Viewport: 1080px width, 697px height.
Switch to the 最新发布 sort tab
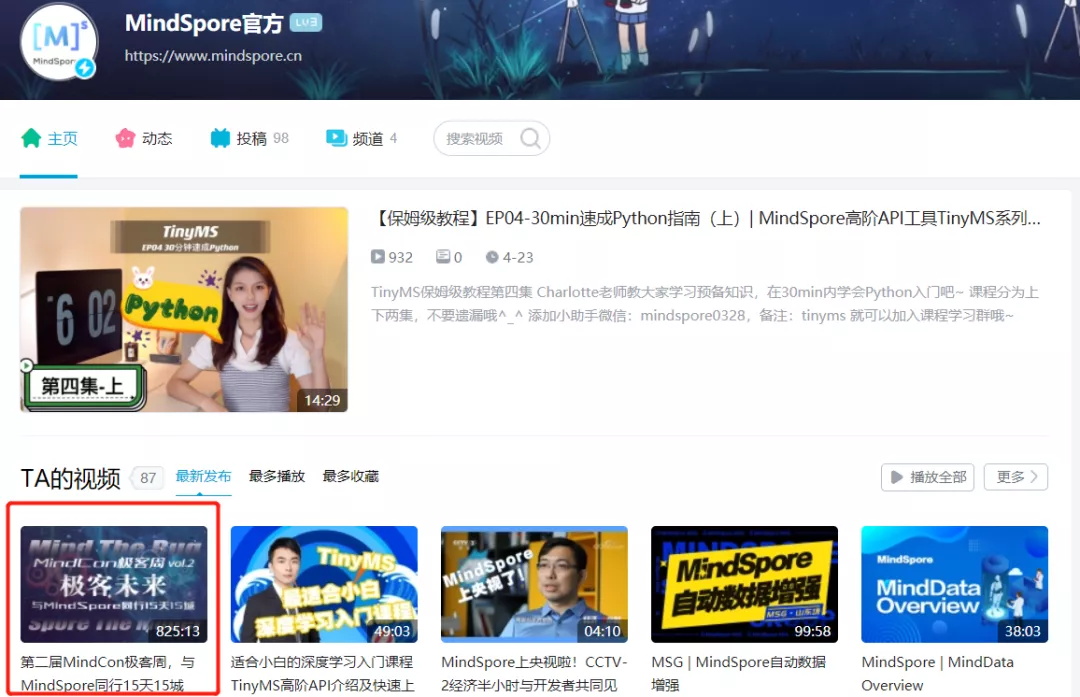pyautogui.click(x=203, y=476)
